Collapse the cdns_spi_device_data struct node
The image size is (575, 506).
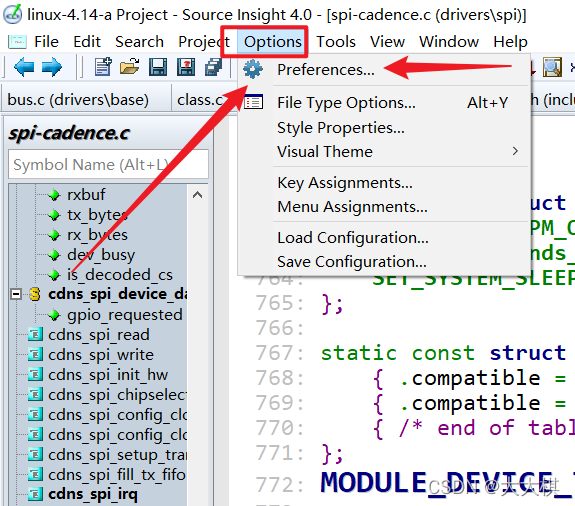click(x=16, y=294)
